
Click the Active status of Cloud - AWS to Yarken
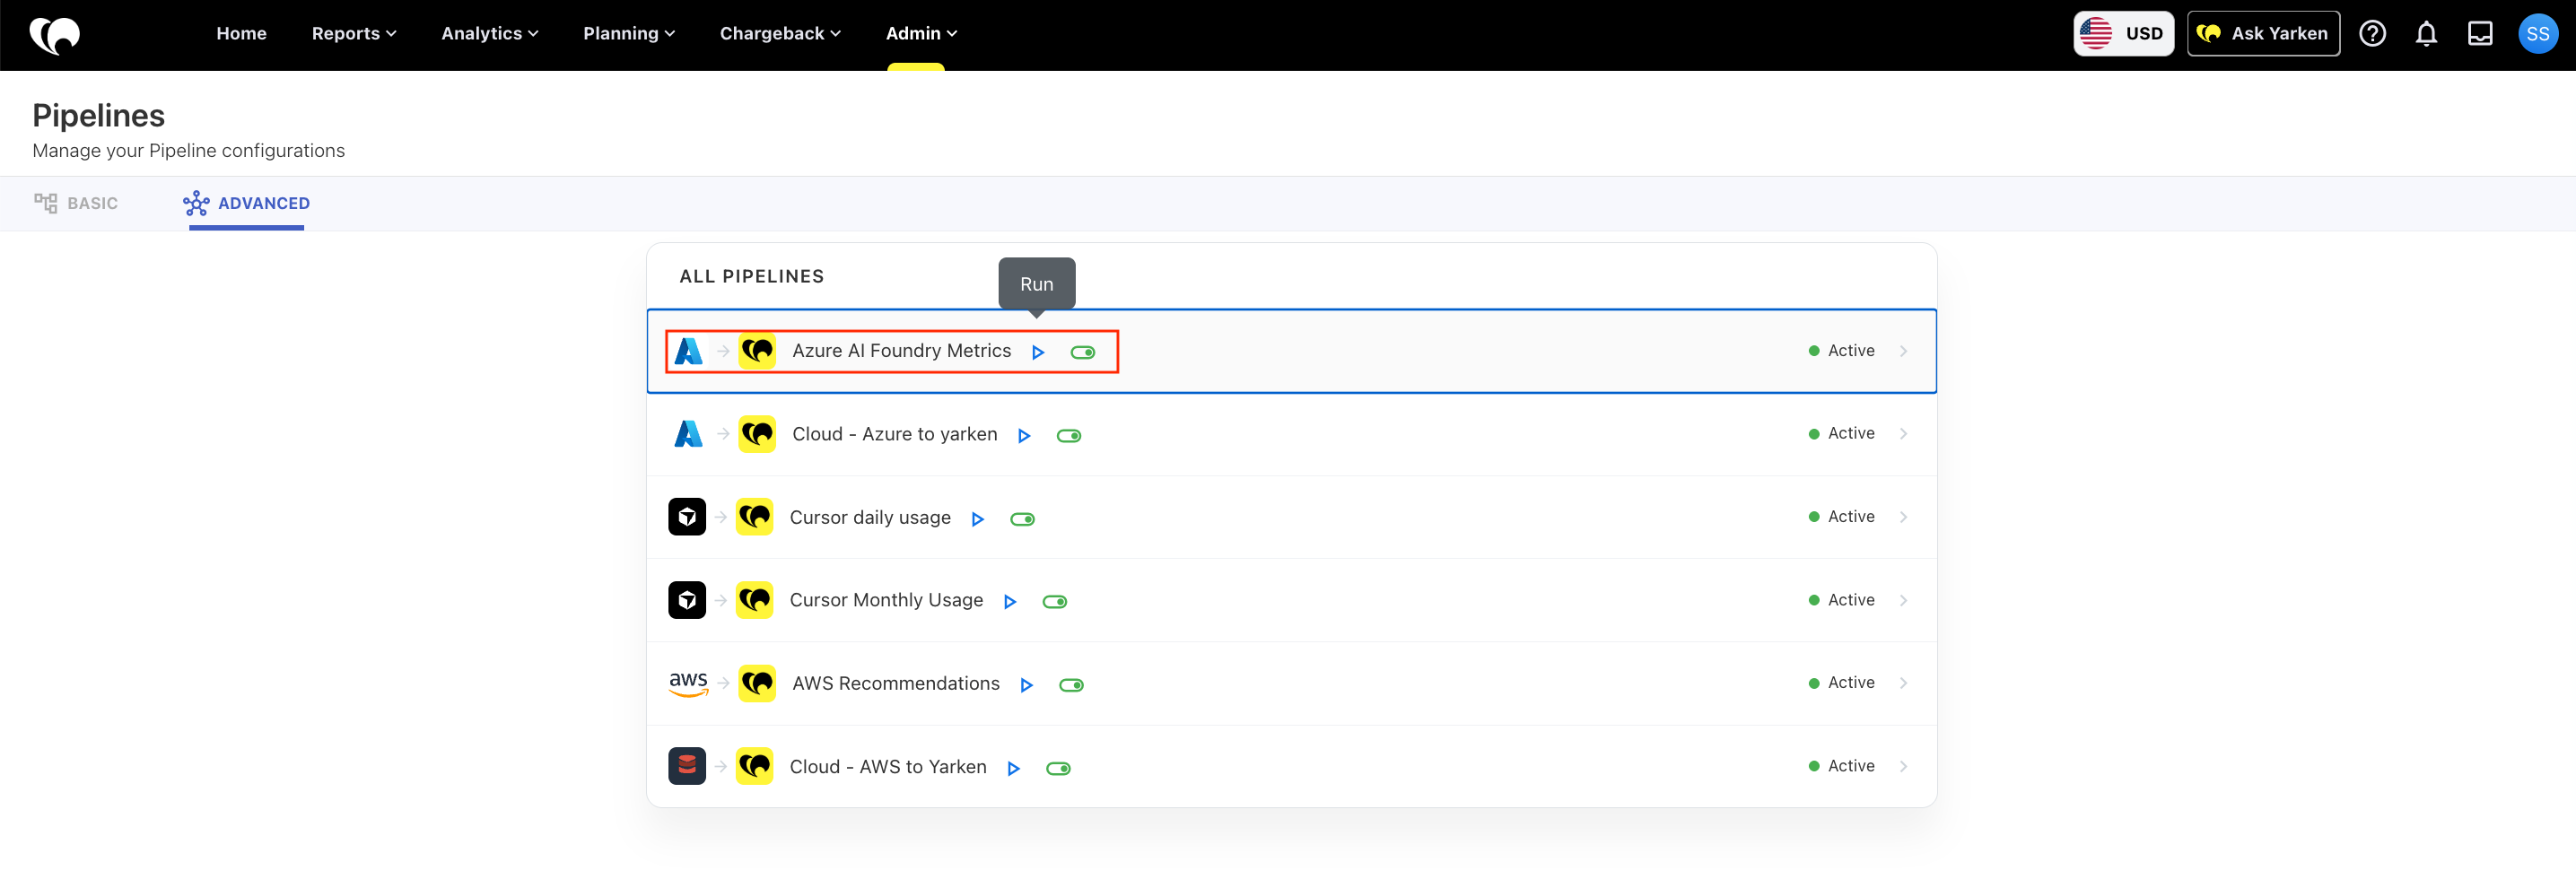tap(1842, 766)
